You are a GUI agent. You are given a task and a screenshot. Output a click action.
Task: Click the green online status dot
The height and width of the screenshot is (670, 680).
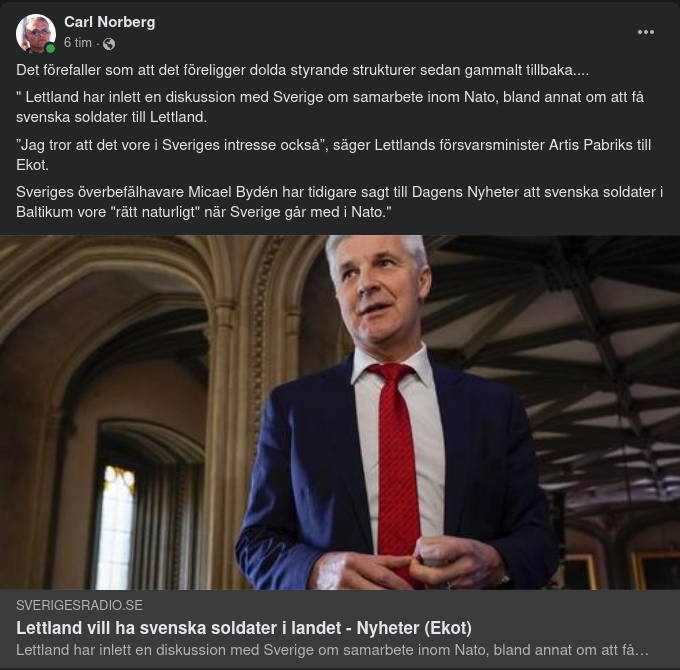point(50,48)
